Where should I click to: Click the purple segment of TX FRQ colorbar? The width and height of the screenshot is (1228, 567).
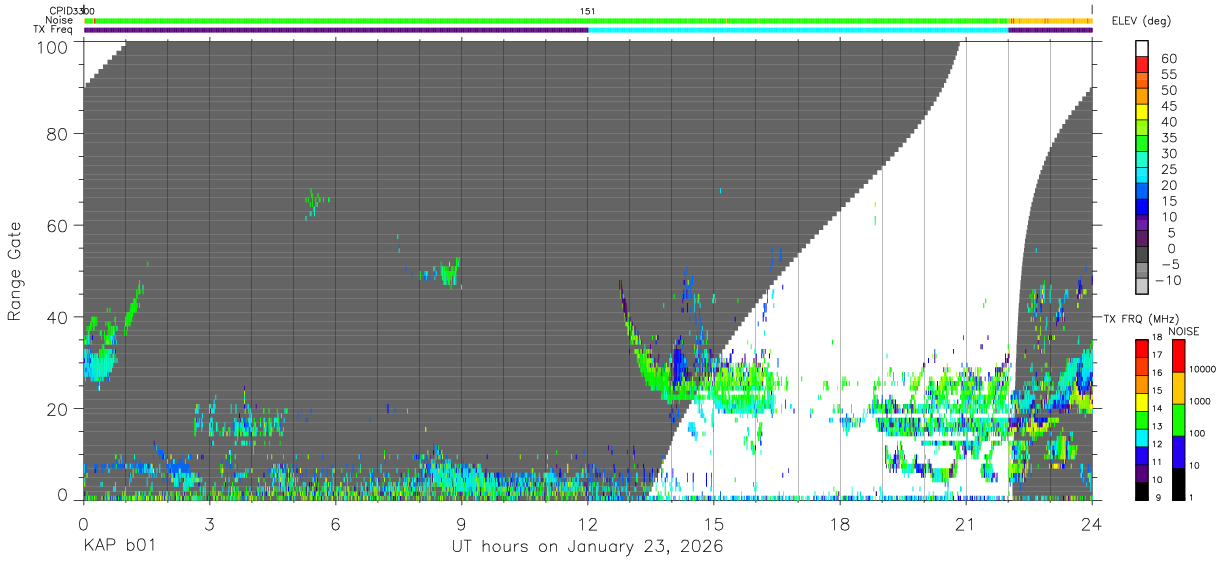click(1142, 474)
